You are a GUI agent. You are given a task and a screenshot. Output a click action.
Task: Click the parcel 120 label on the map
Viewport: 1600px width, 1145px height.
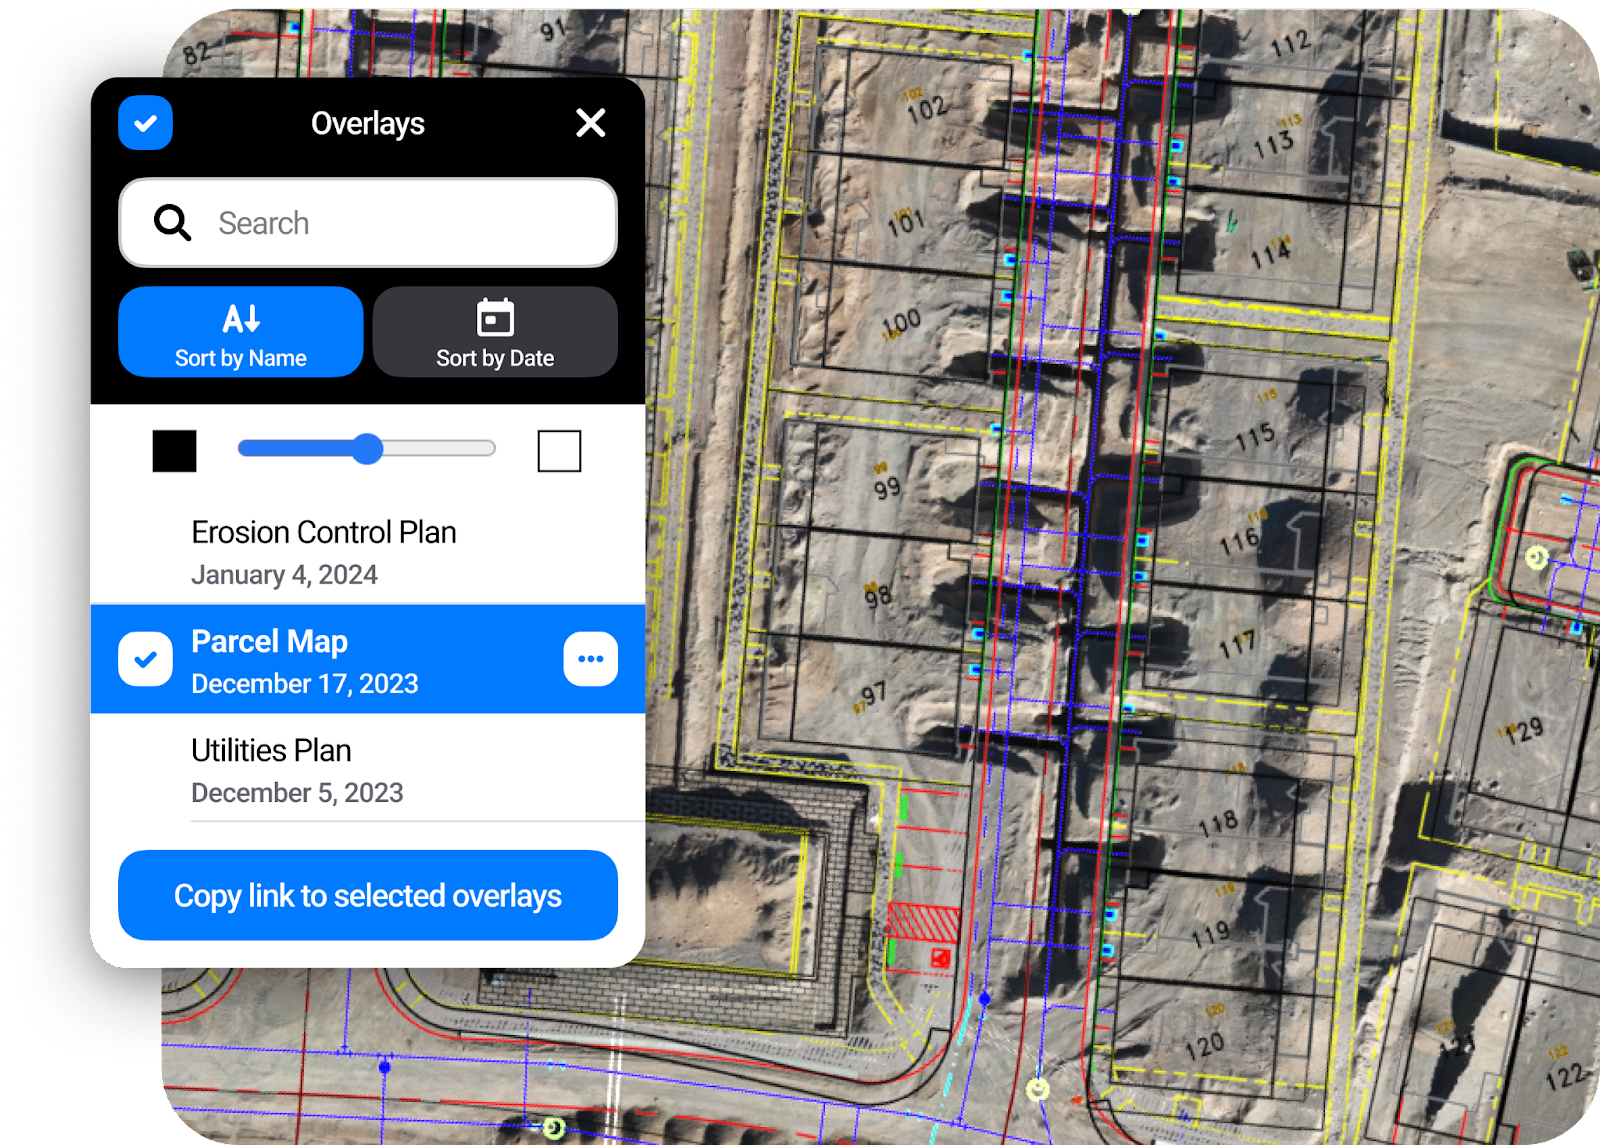click(x=1204, y=1046)
